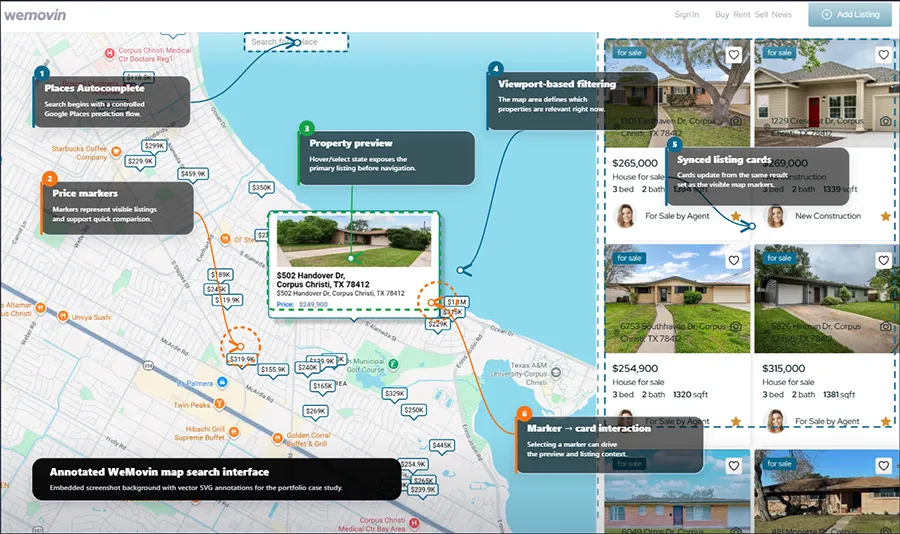900x534 pixels.
Task: Click the $319.9K price marker
Action: point(242,359)
